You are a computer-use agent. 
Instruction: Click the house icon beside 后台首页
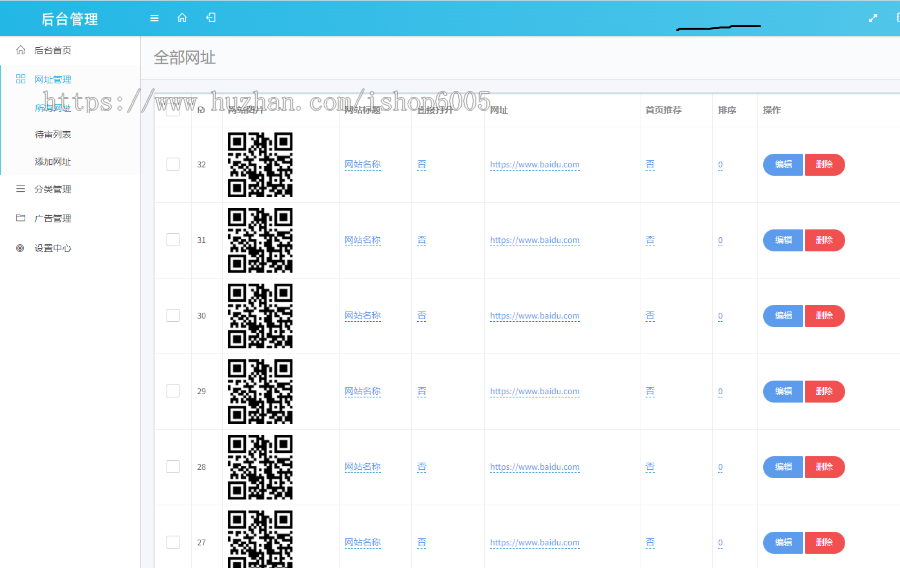21,50
